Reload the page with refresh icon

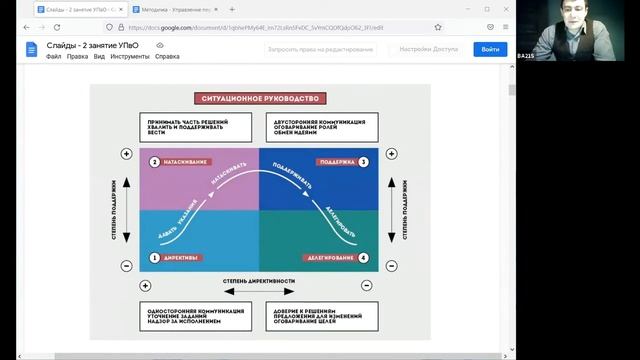(57, 27)
